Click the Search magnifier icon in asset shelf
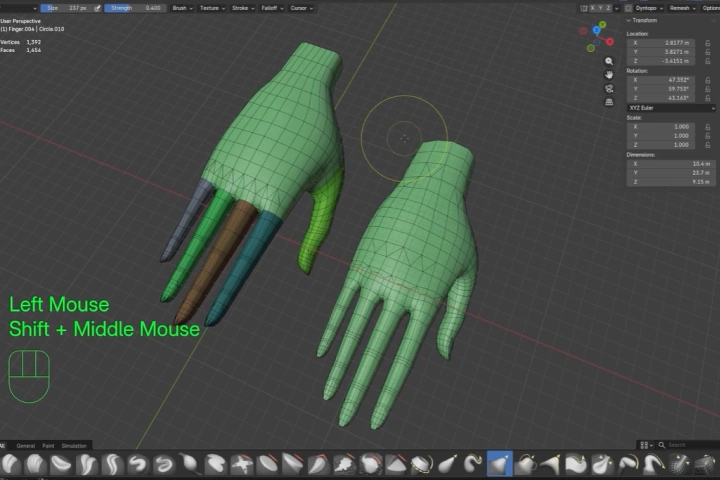This screenshot has height=480, width=720. [x=662, y=445]
